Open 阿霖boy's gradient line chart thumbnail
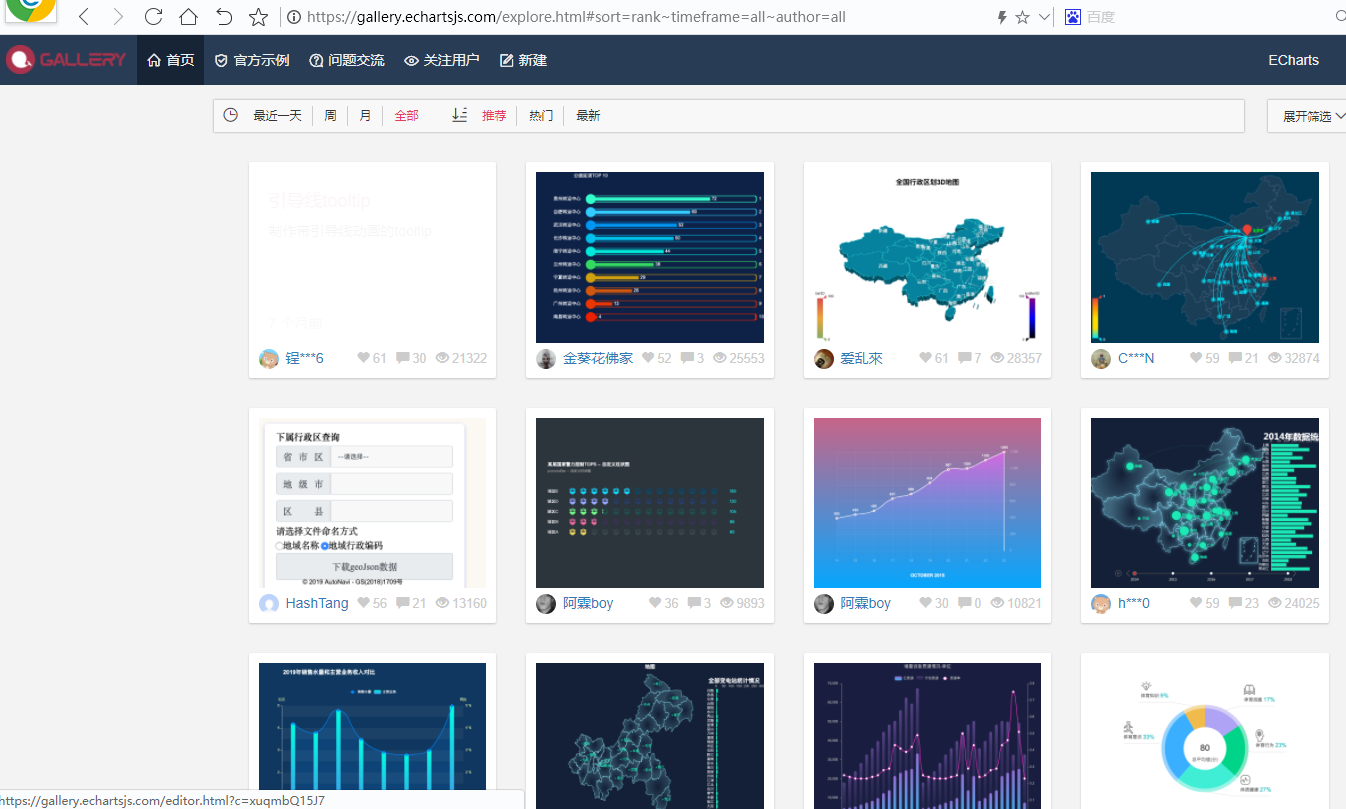The image size is (1346, 809). pyautogui.click(x=926, y=502)
